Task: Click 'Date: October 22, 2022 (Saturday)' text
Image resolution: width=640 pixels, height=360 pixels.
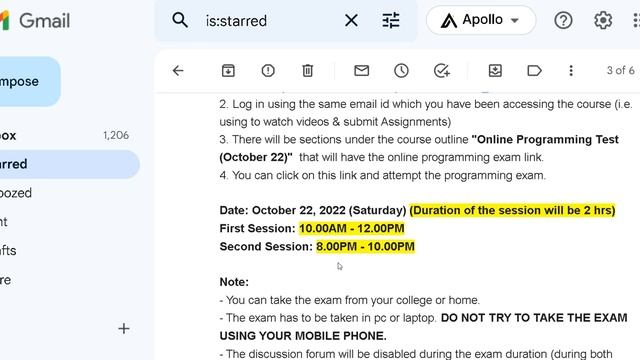Action: pos(313,210)
